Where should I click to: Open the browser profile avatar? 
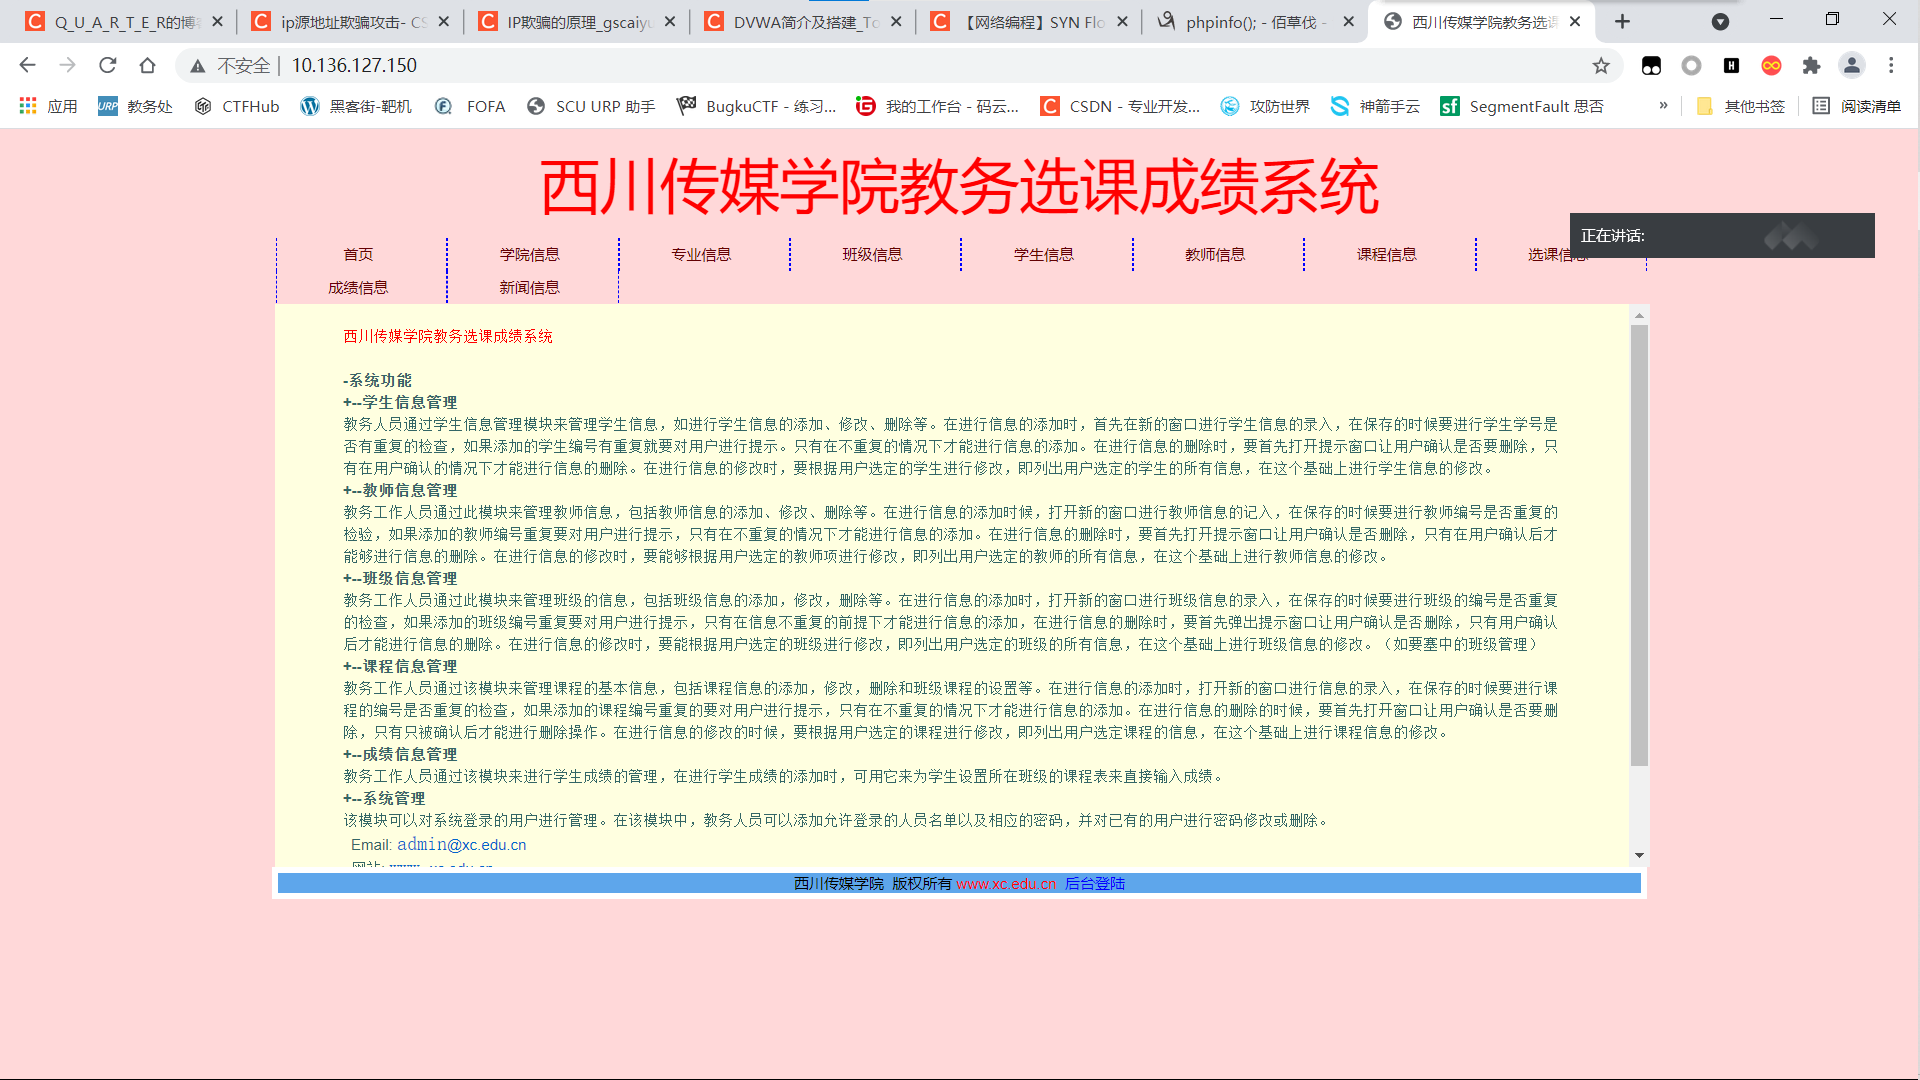pyautogui.click(x=1852, y=65)
